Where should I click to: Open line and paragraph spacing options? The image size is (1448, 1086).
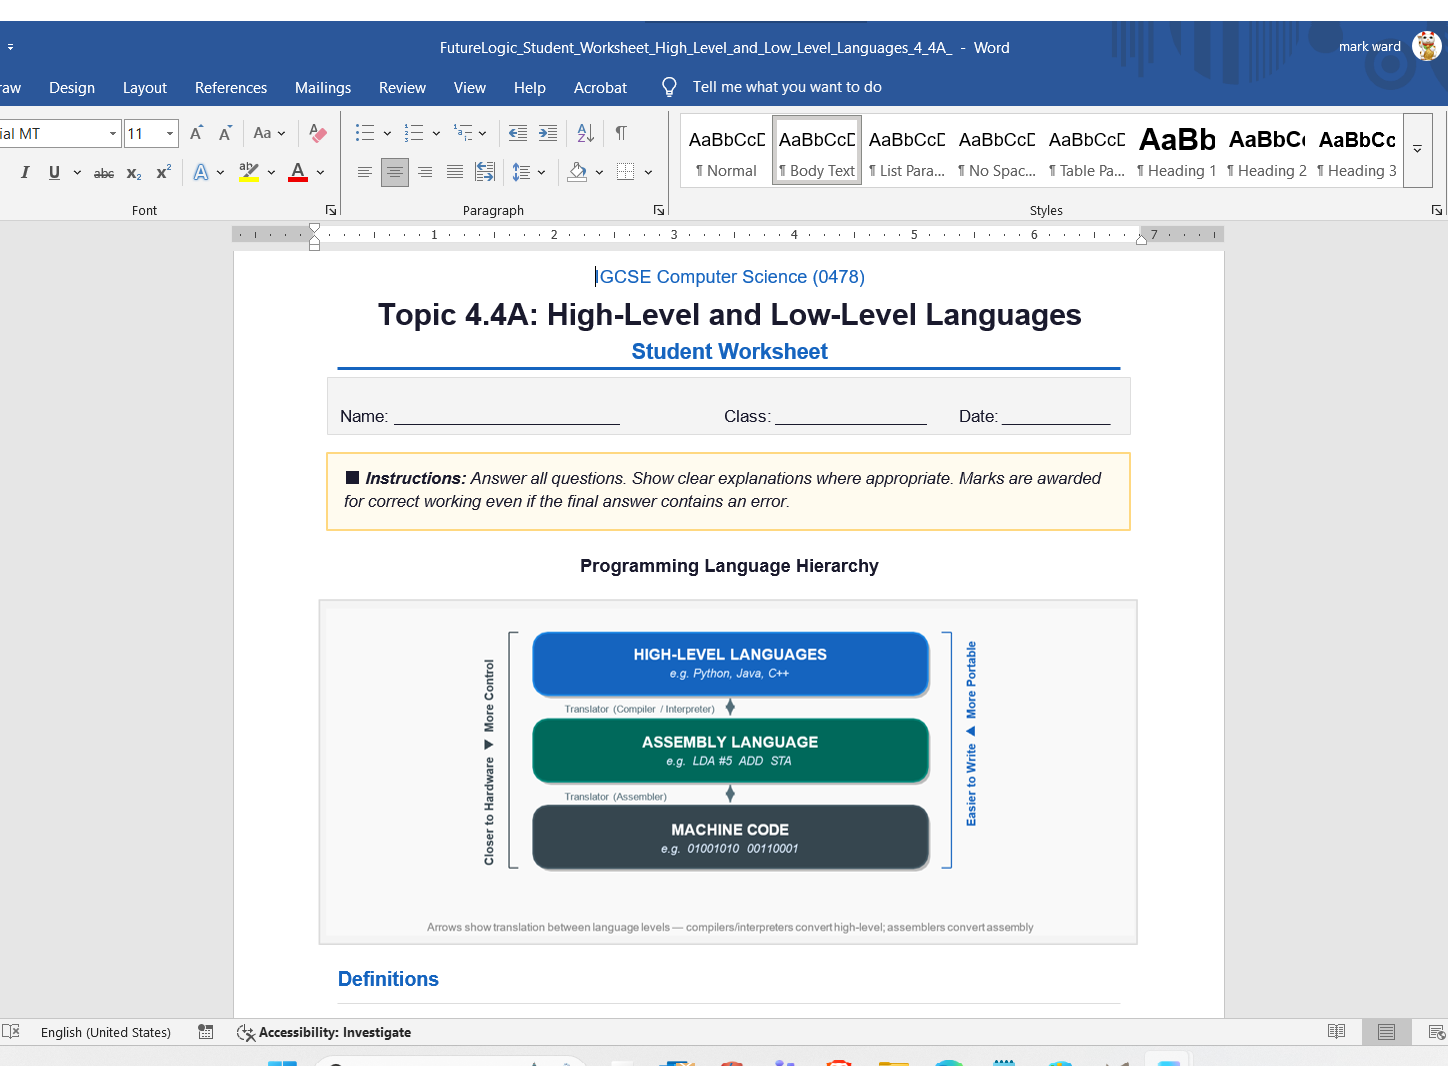(521, 172)
